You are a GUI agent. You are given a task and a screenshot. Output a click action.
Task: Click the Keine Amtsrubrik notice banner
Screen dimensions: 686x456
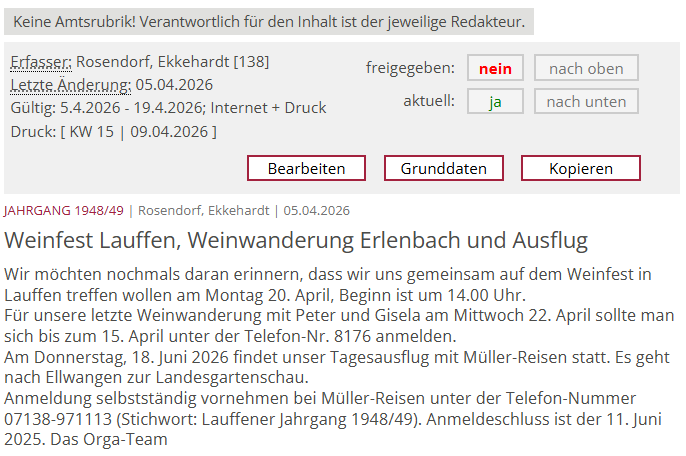[x=269, y=21]
